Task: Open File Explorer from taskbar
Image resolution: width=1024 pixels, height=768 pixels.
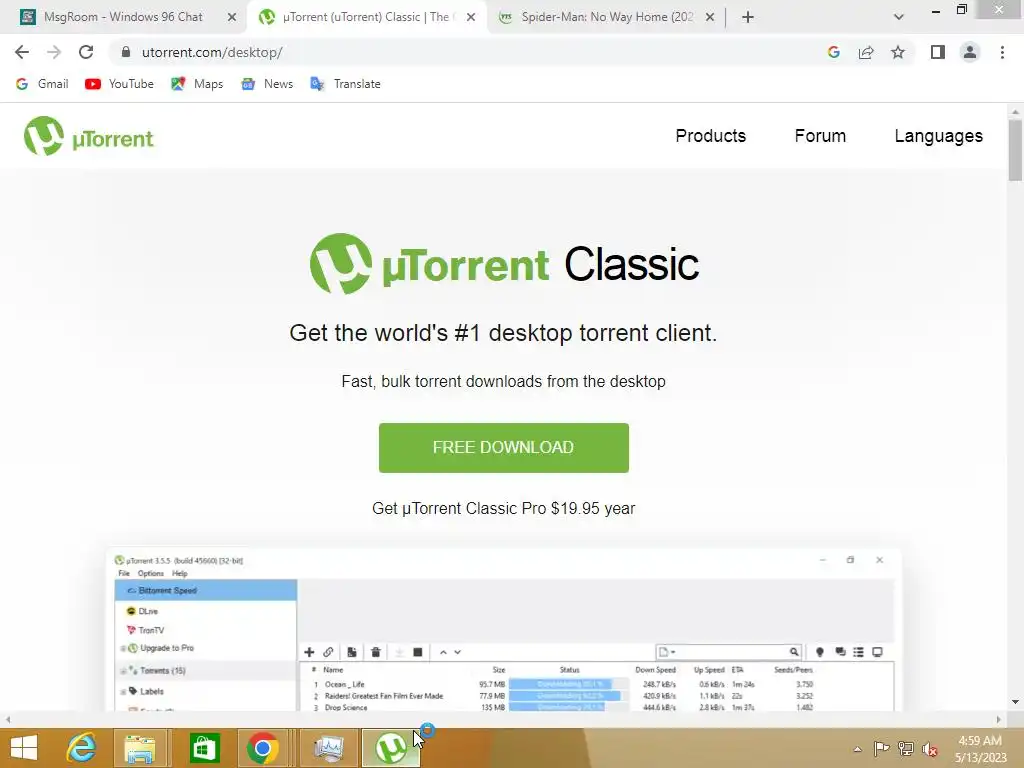Action: pos(140,748)
